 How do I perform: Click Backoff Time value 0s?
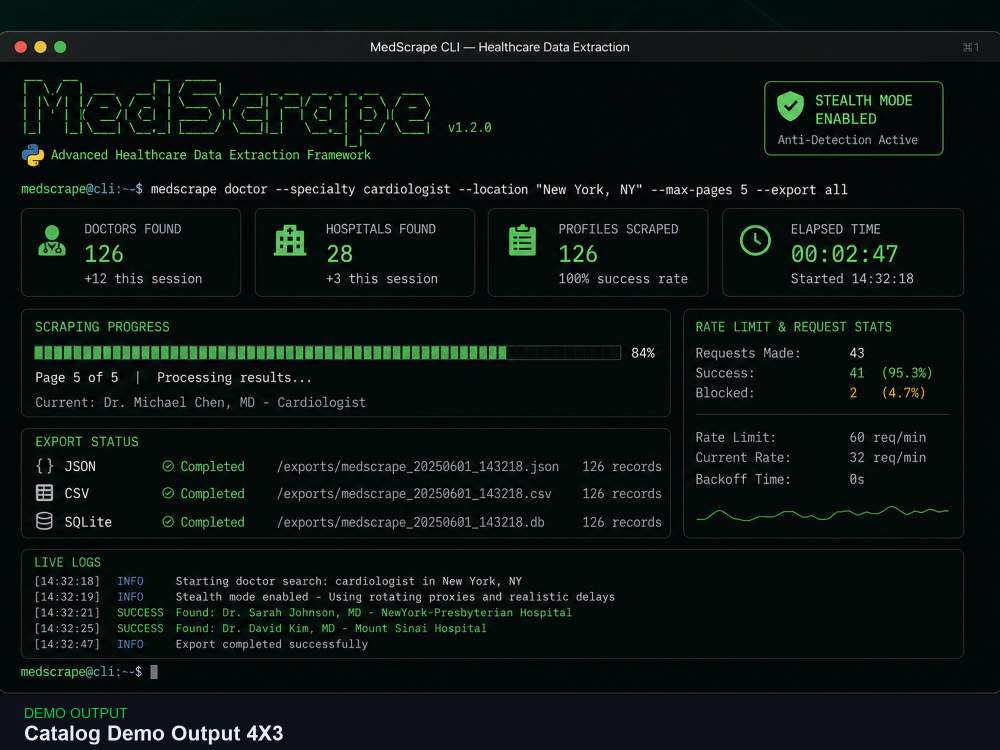pos(857,479)
